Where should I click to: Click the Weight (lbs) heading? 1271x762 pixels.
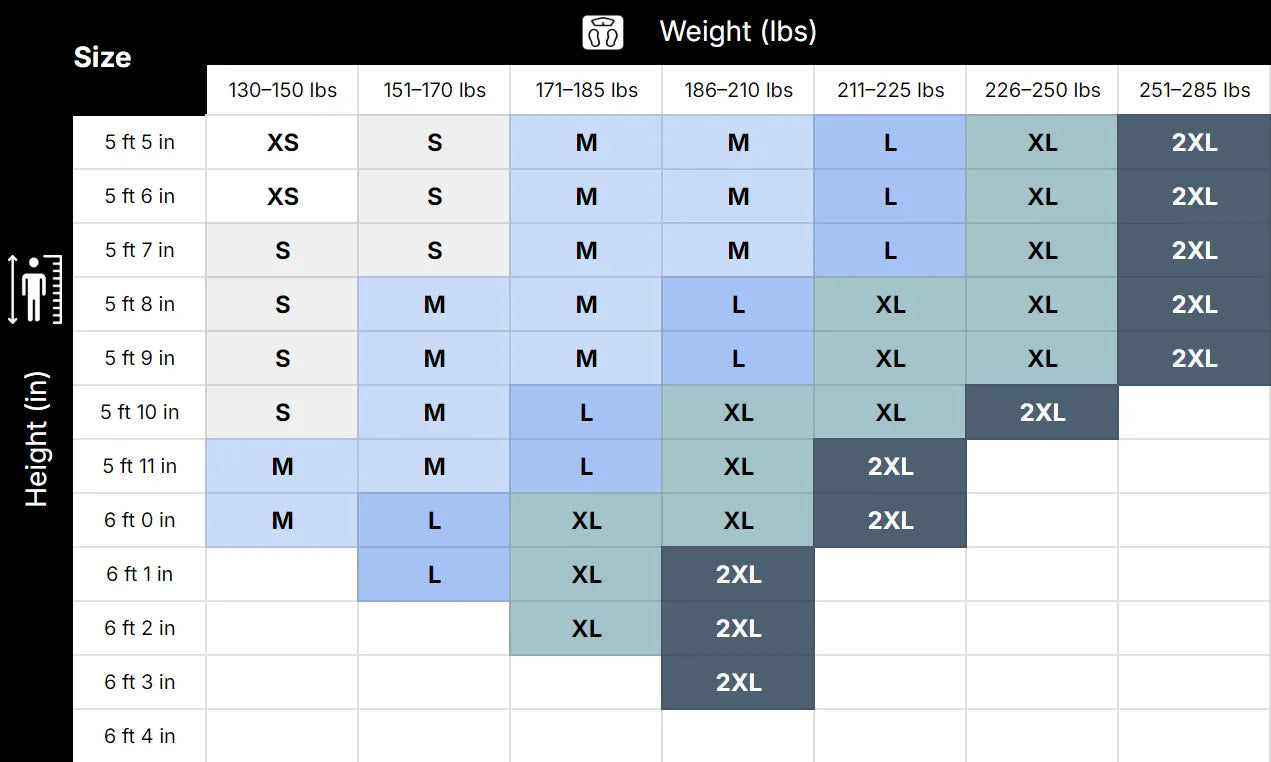coord(738,32)
